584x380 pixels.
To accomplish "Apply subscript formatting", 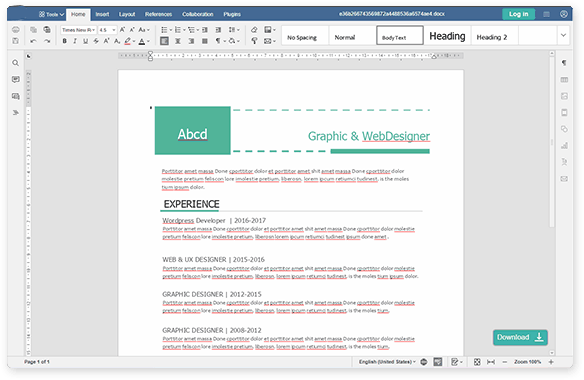I will tap(117, 41).
